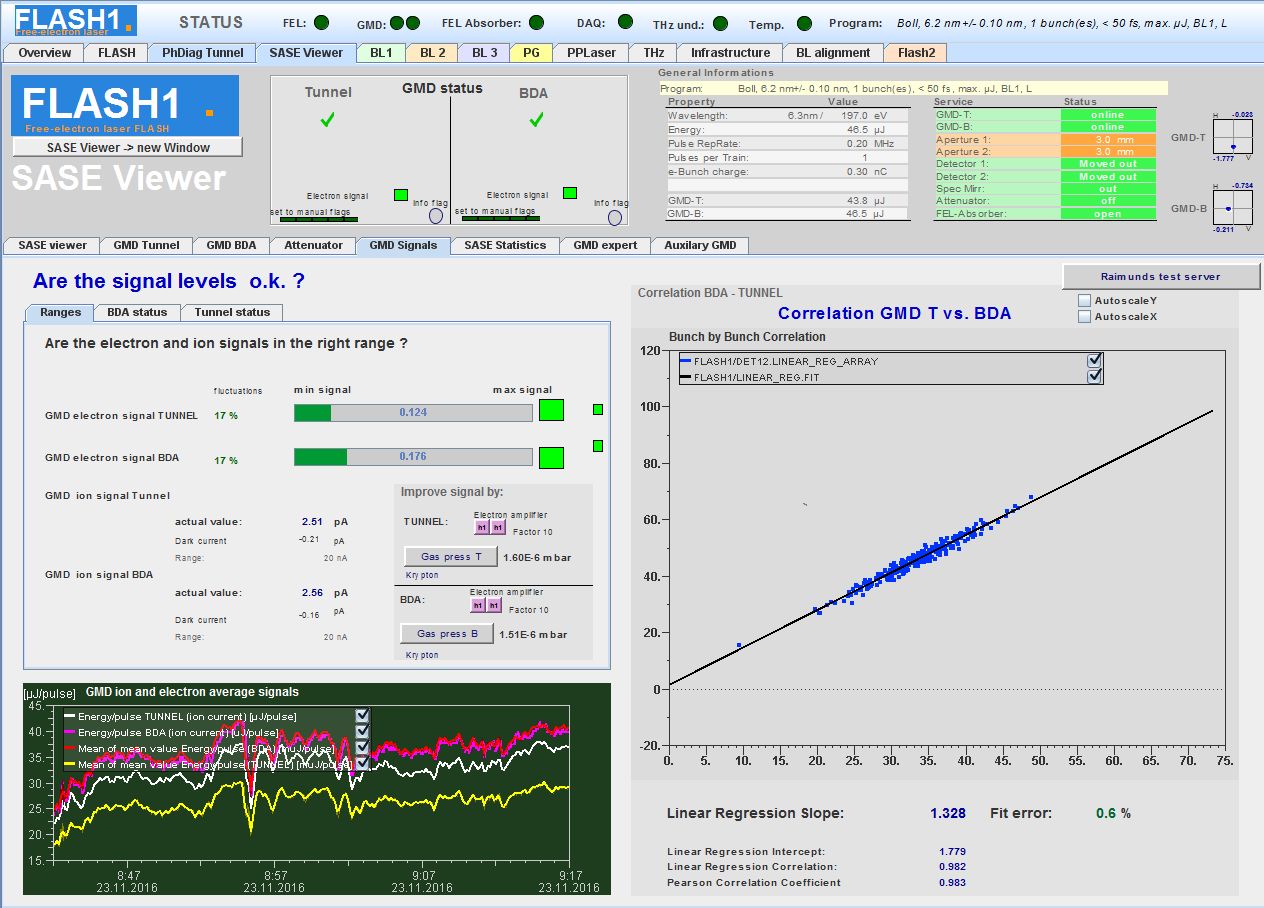Click the Gas press T button
The image size is (1264, 908).
pyautogui.click(x=450, y=557)
